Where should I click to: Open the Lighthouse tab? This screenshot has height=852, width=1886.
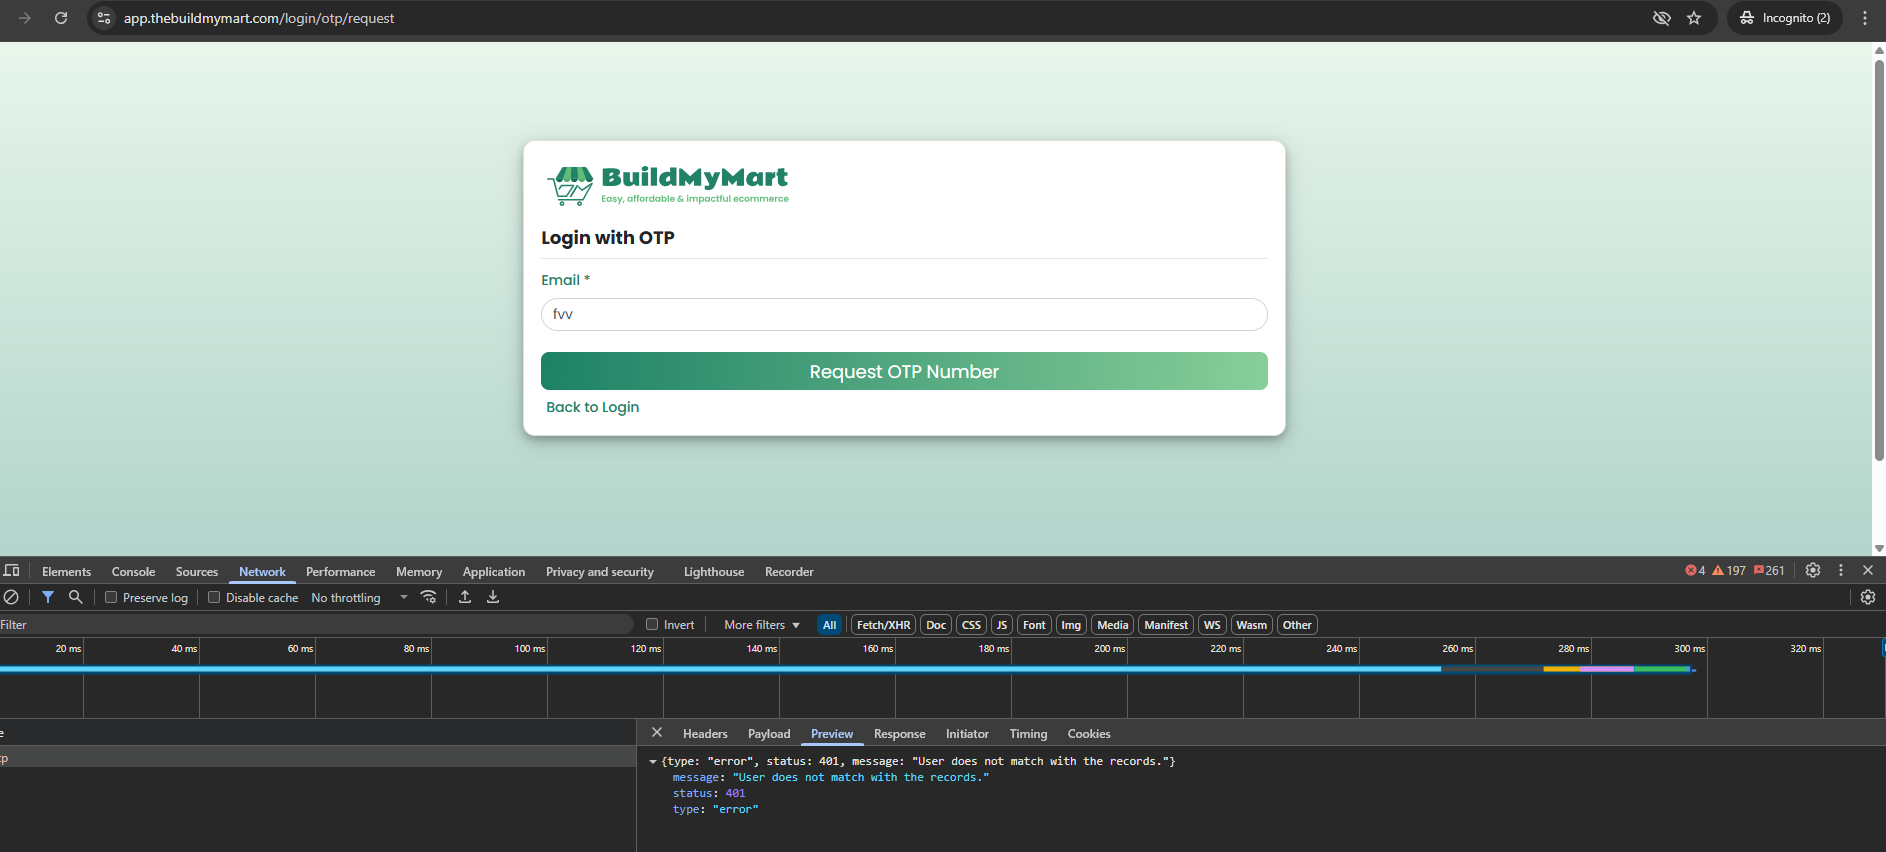pyautogui.click(x=714, y=572)
